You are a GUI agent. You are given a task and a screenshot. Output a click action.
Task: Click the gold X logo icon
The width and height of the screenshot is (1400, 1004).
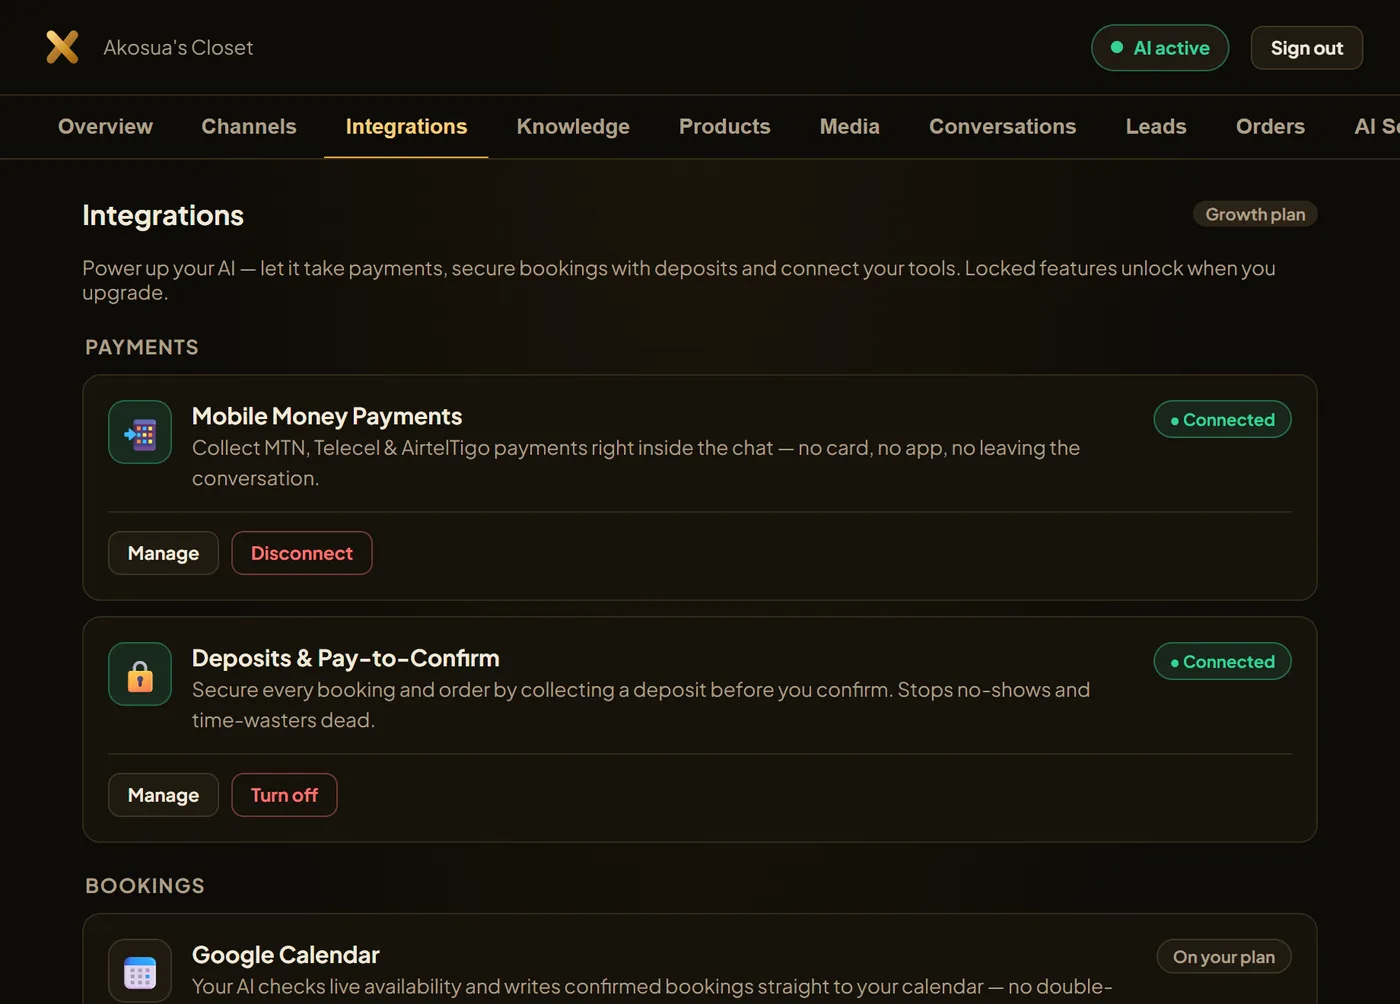[62, 47]
